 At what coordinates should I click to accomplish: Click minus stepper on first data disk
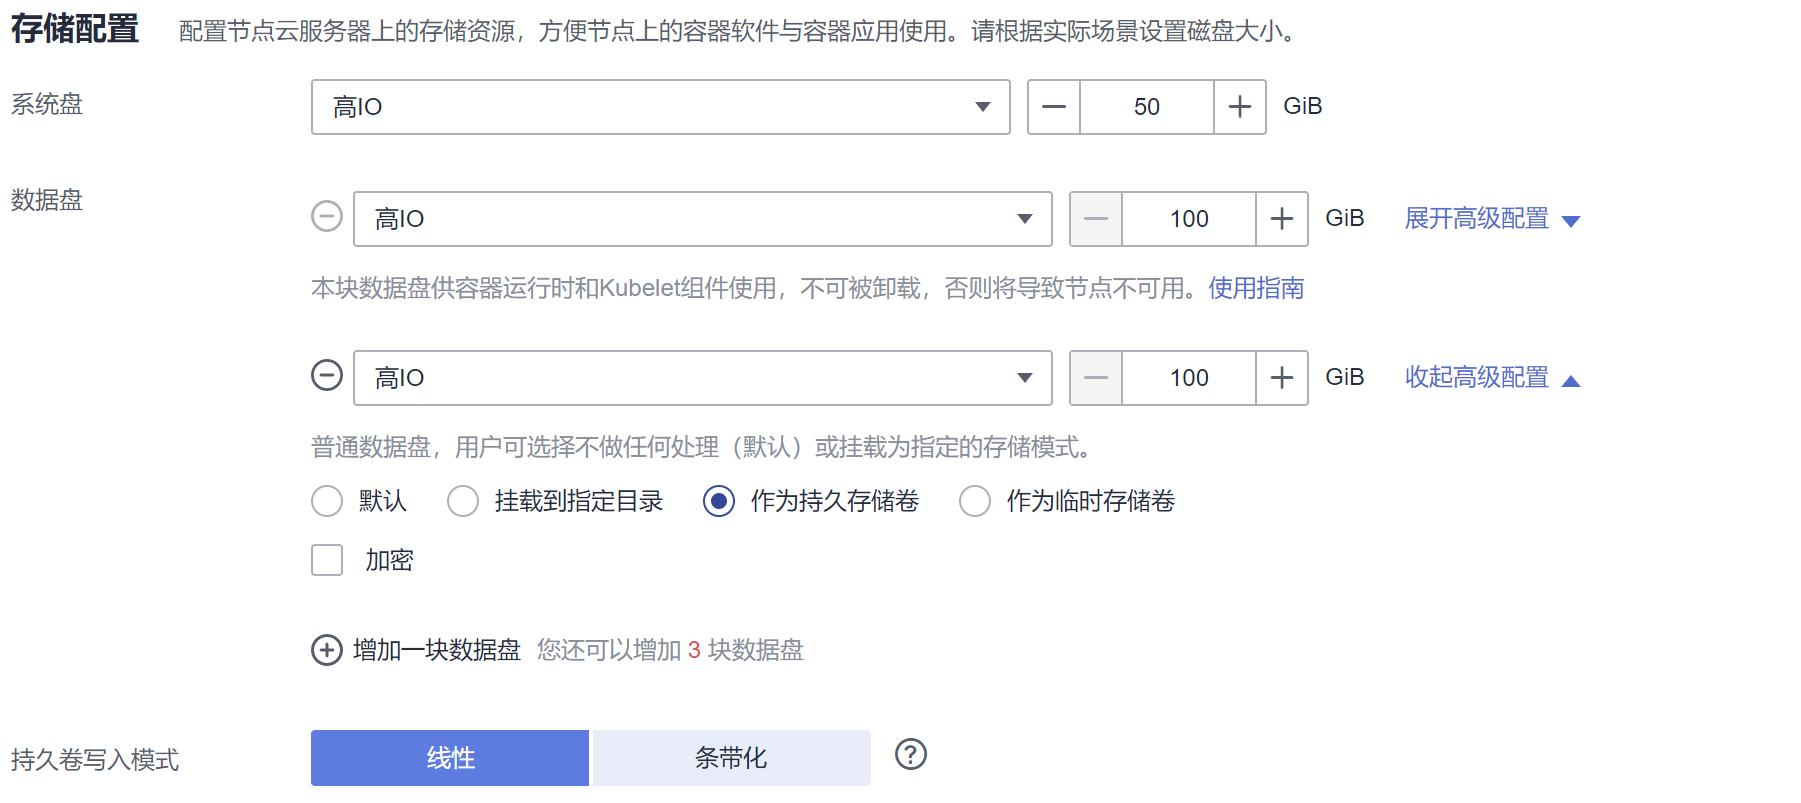(1096, 219)
